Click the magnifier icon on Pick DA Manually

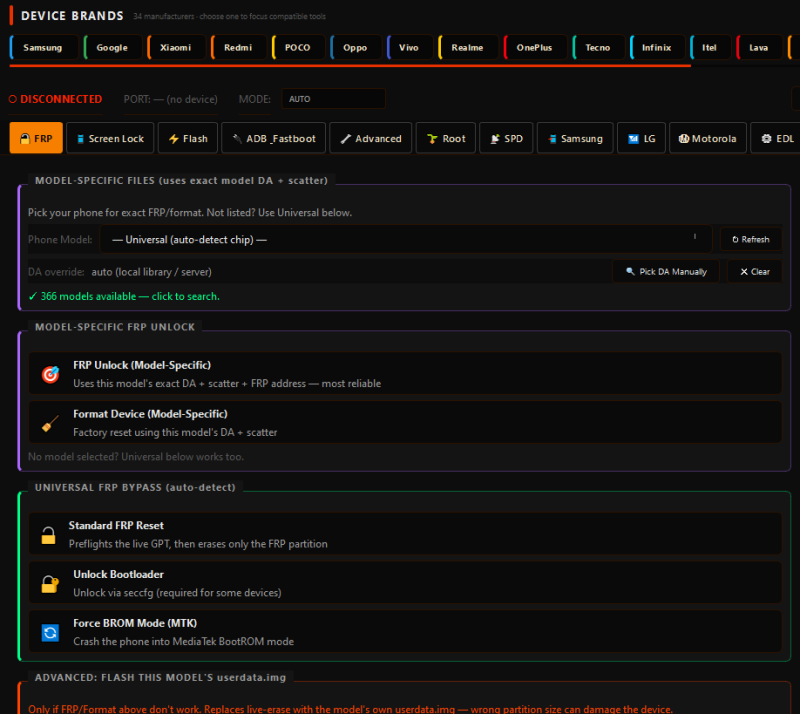pyautogui.click(x=630, y=272)
